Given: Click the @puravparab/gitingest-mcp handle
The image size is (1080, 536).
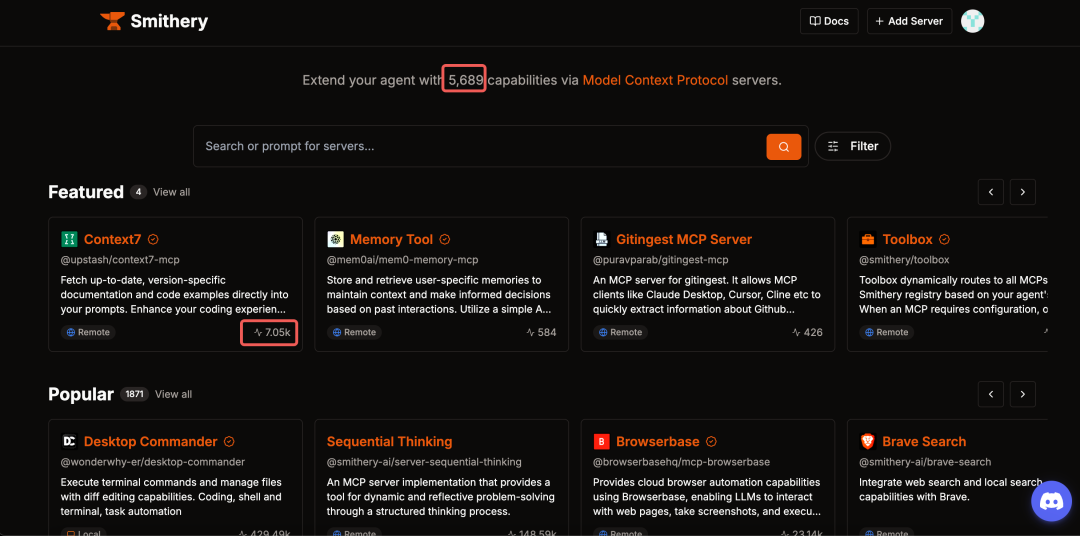Looking at the screenshot, I should (x=661, y=260).
